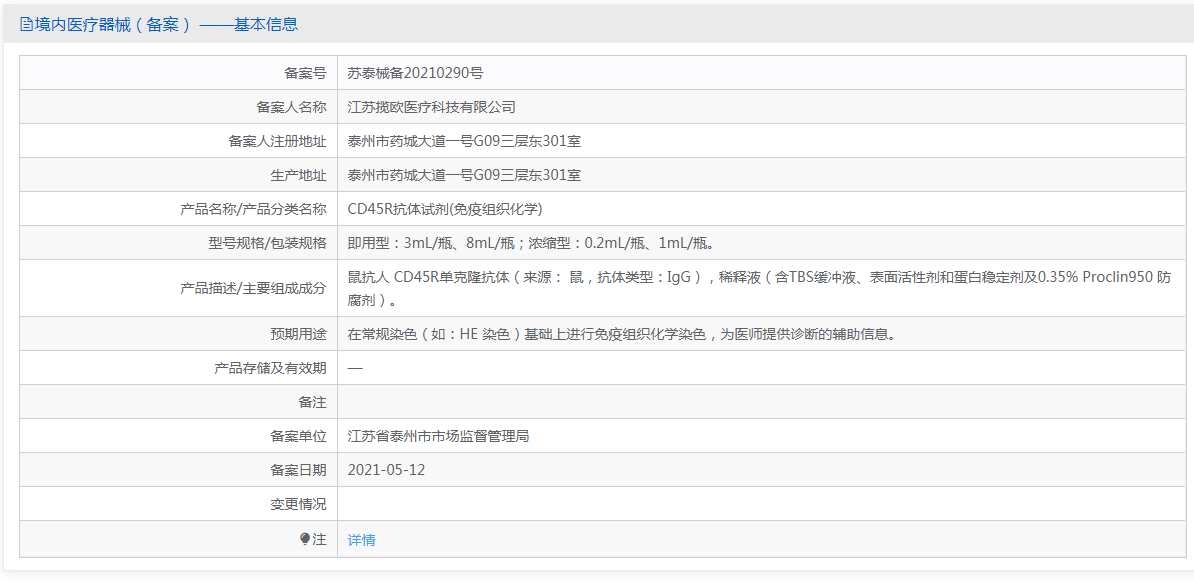Open the 详情 details link

click(x=362, y=540)
